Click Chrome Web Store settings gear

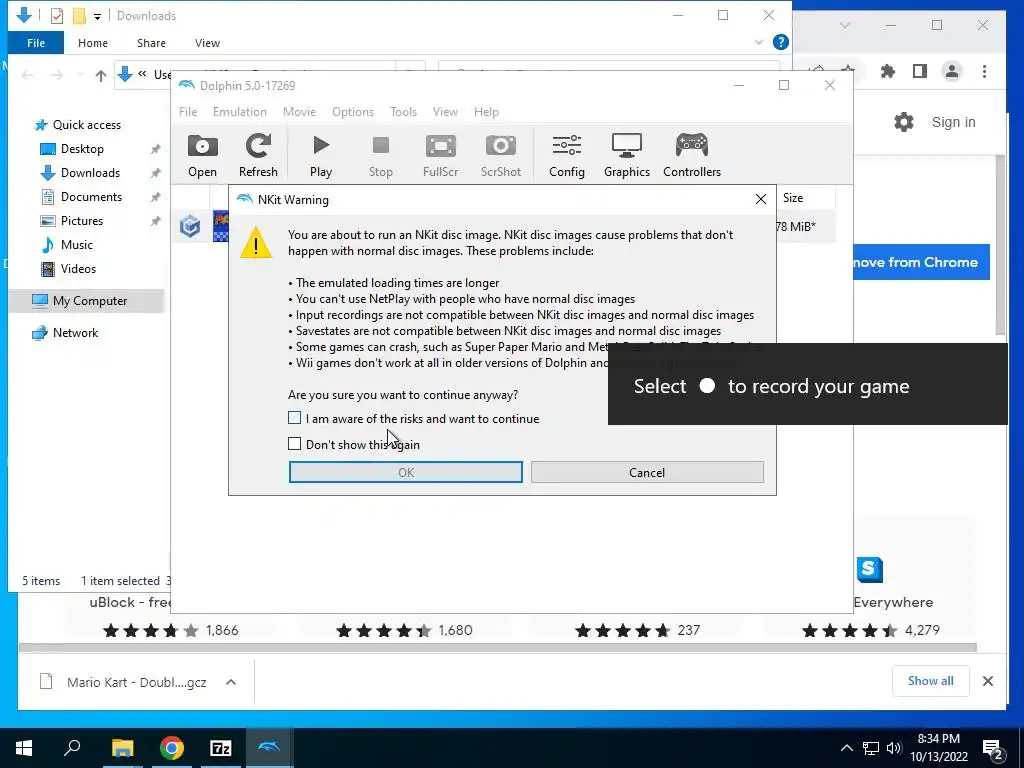[904, 122]
